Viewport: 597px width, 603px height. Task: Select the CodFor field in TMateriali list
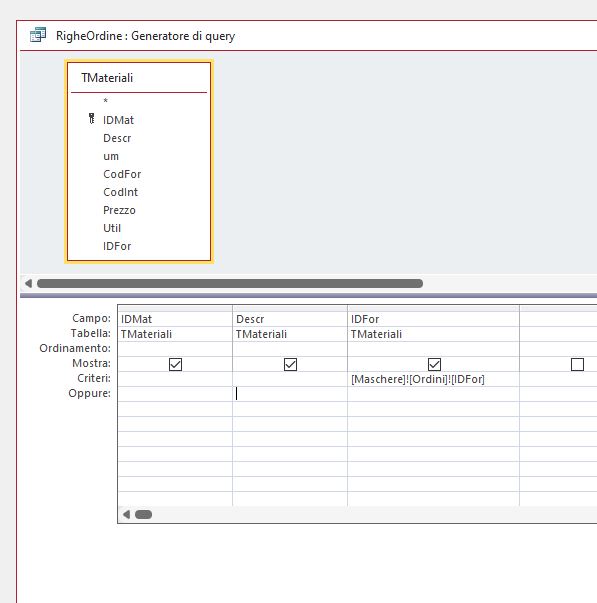[x=122, y=174]
